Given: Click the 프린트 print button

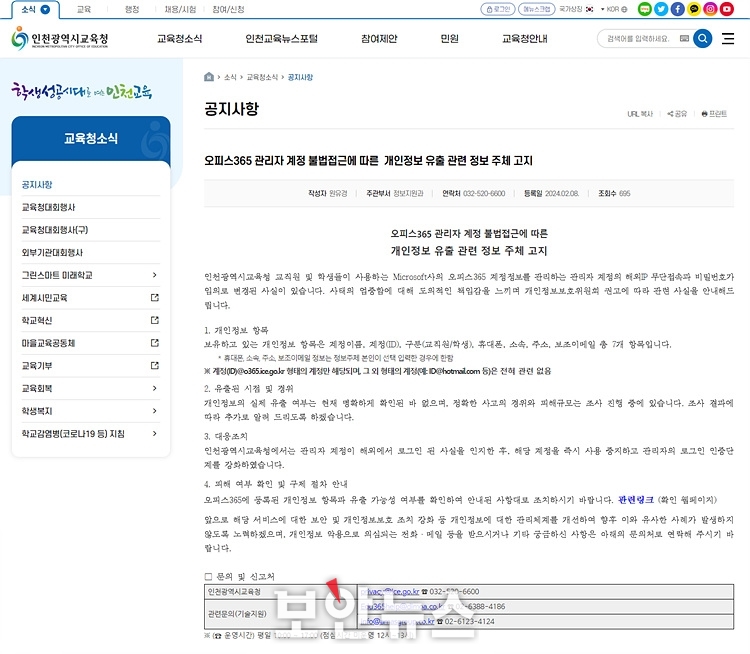Looking at the screenshot, I should [714, 114].
